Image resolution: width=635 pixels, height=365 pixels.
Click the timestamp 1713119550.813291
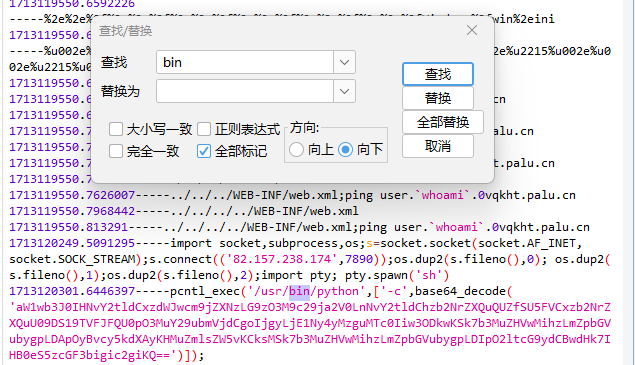pyautogui.click(x=68, y=227)
